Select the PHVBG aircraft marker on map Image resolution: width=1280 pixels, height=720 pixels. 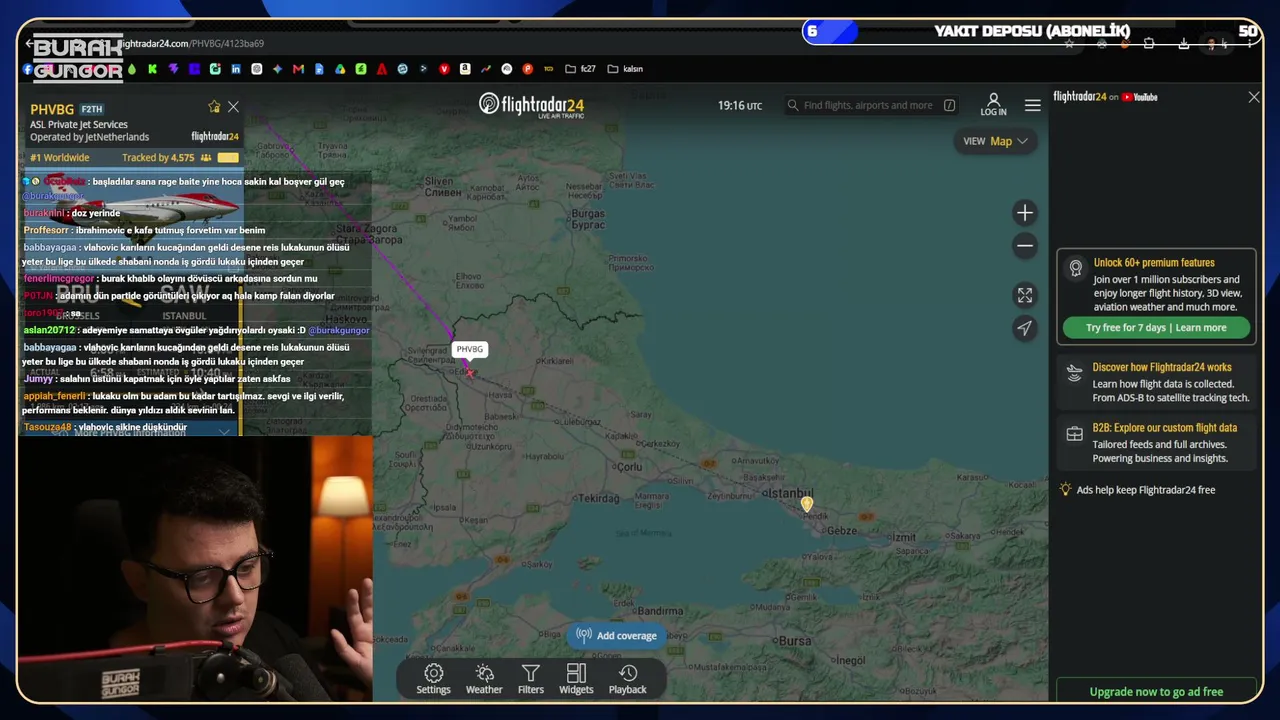coord(469,371)
